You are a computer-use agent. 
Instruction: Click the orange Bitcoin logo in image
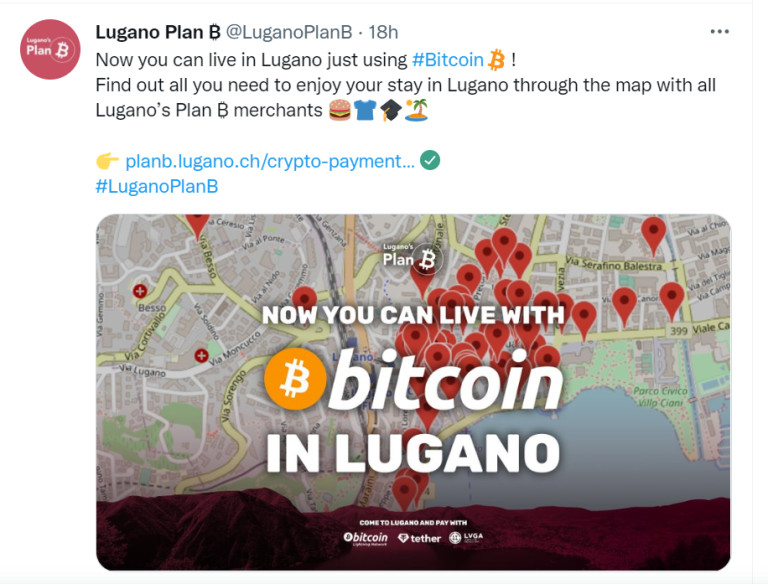(x=295, y=378)
